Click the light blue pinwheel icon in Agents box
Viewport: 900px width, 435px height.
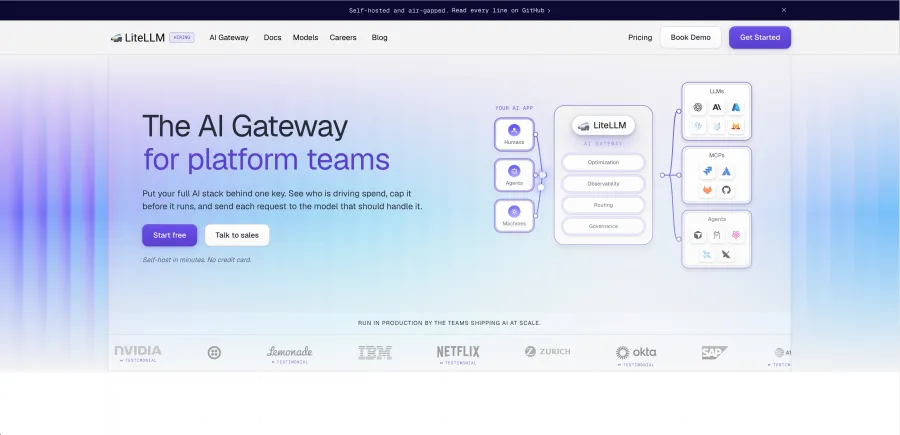(707, 254)
